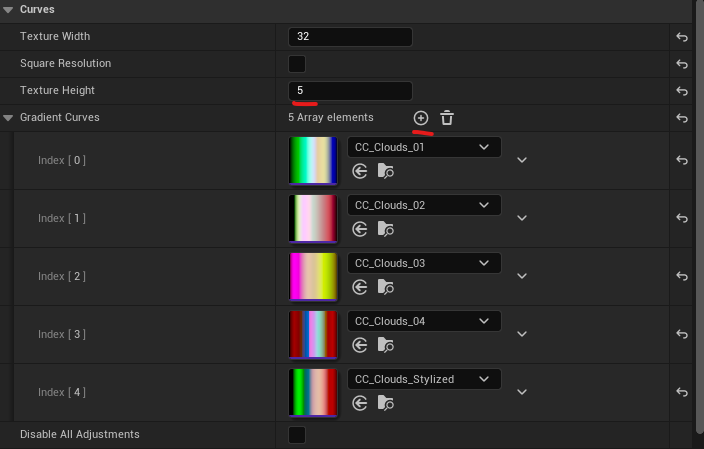This screenshot has width=704, height=449.
Task: Open the CC_Clouds_01 asset dropdown
Action: point(424,147)
